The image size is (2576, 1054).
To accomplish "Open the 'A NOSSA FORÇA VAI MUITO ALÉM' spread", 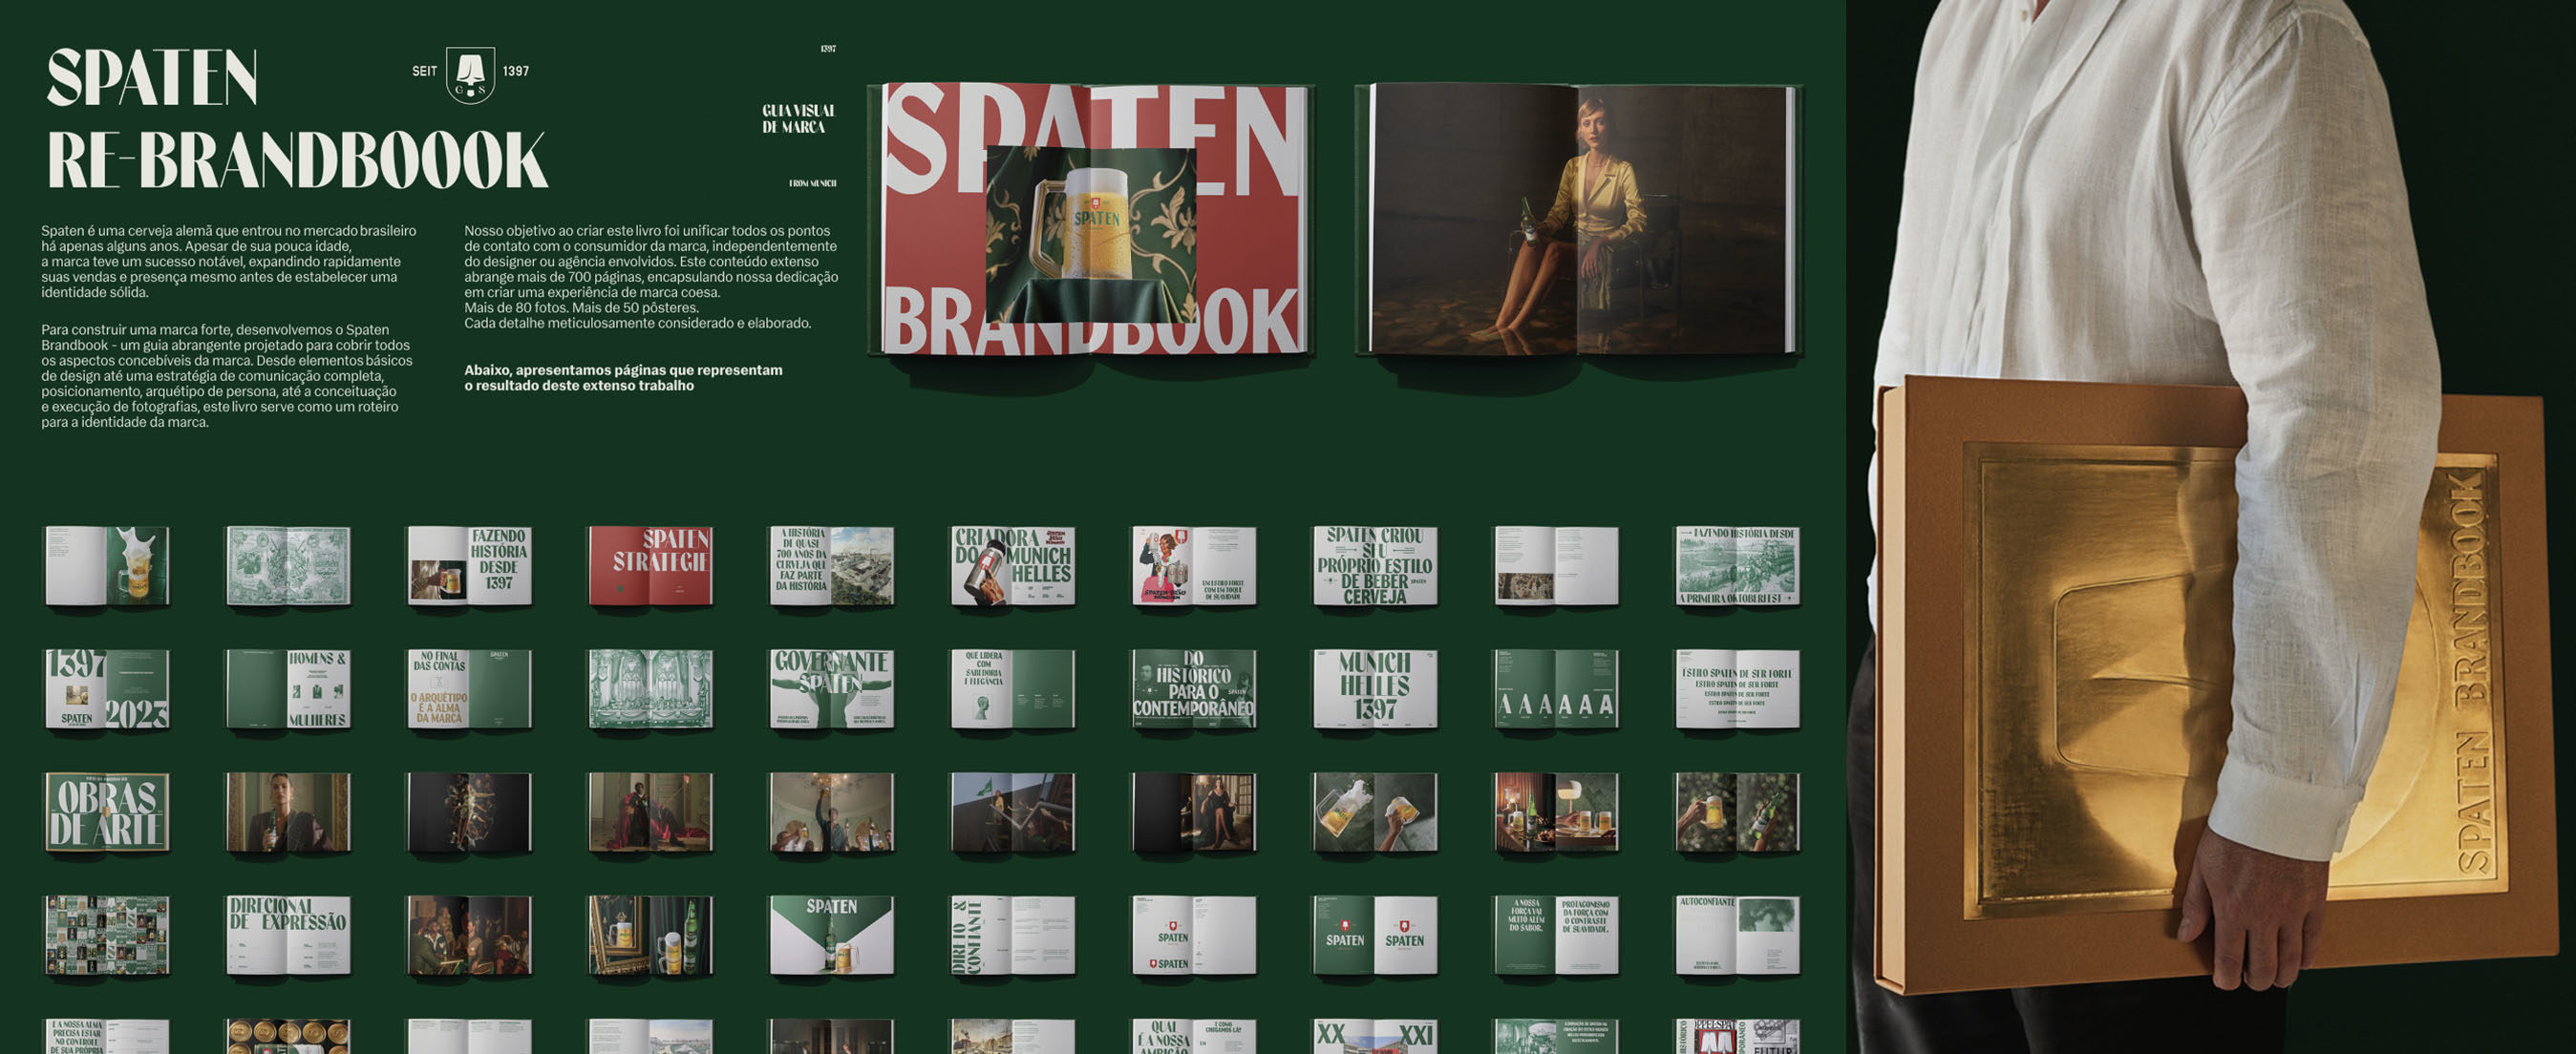I will 1556,935.
